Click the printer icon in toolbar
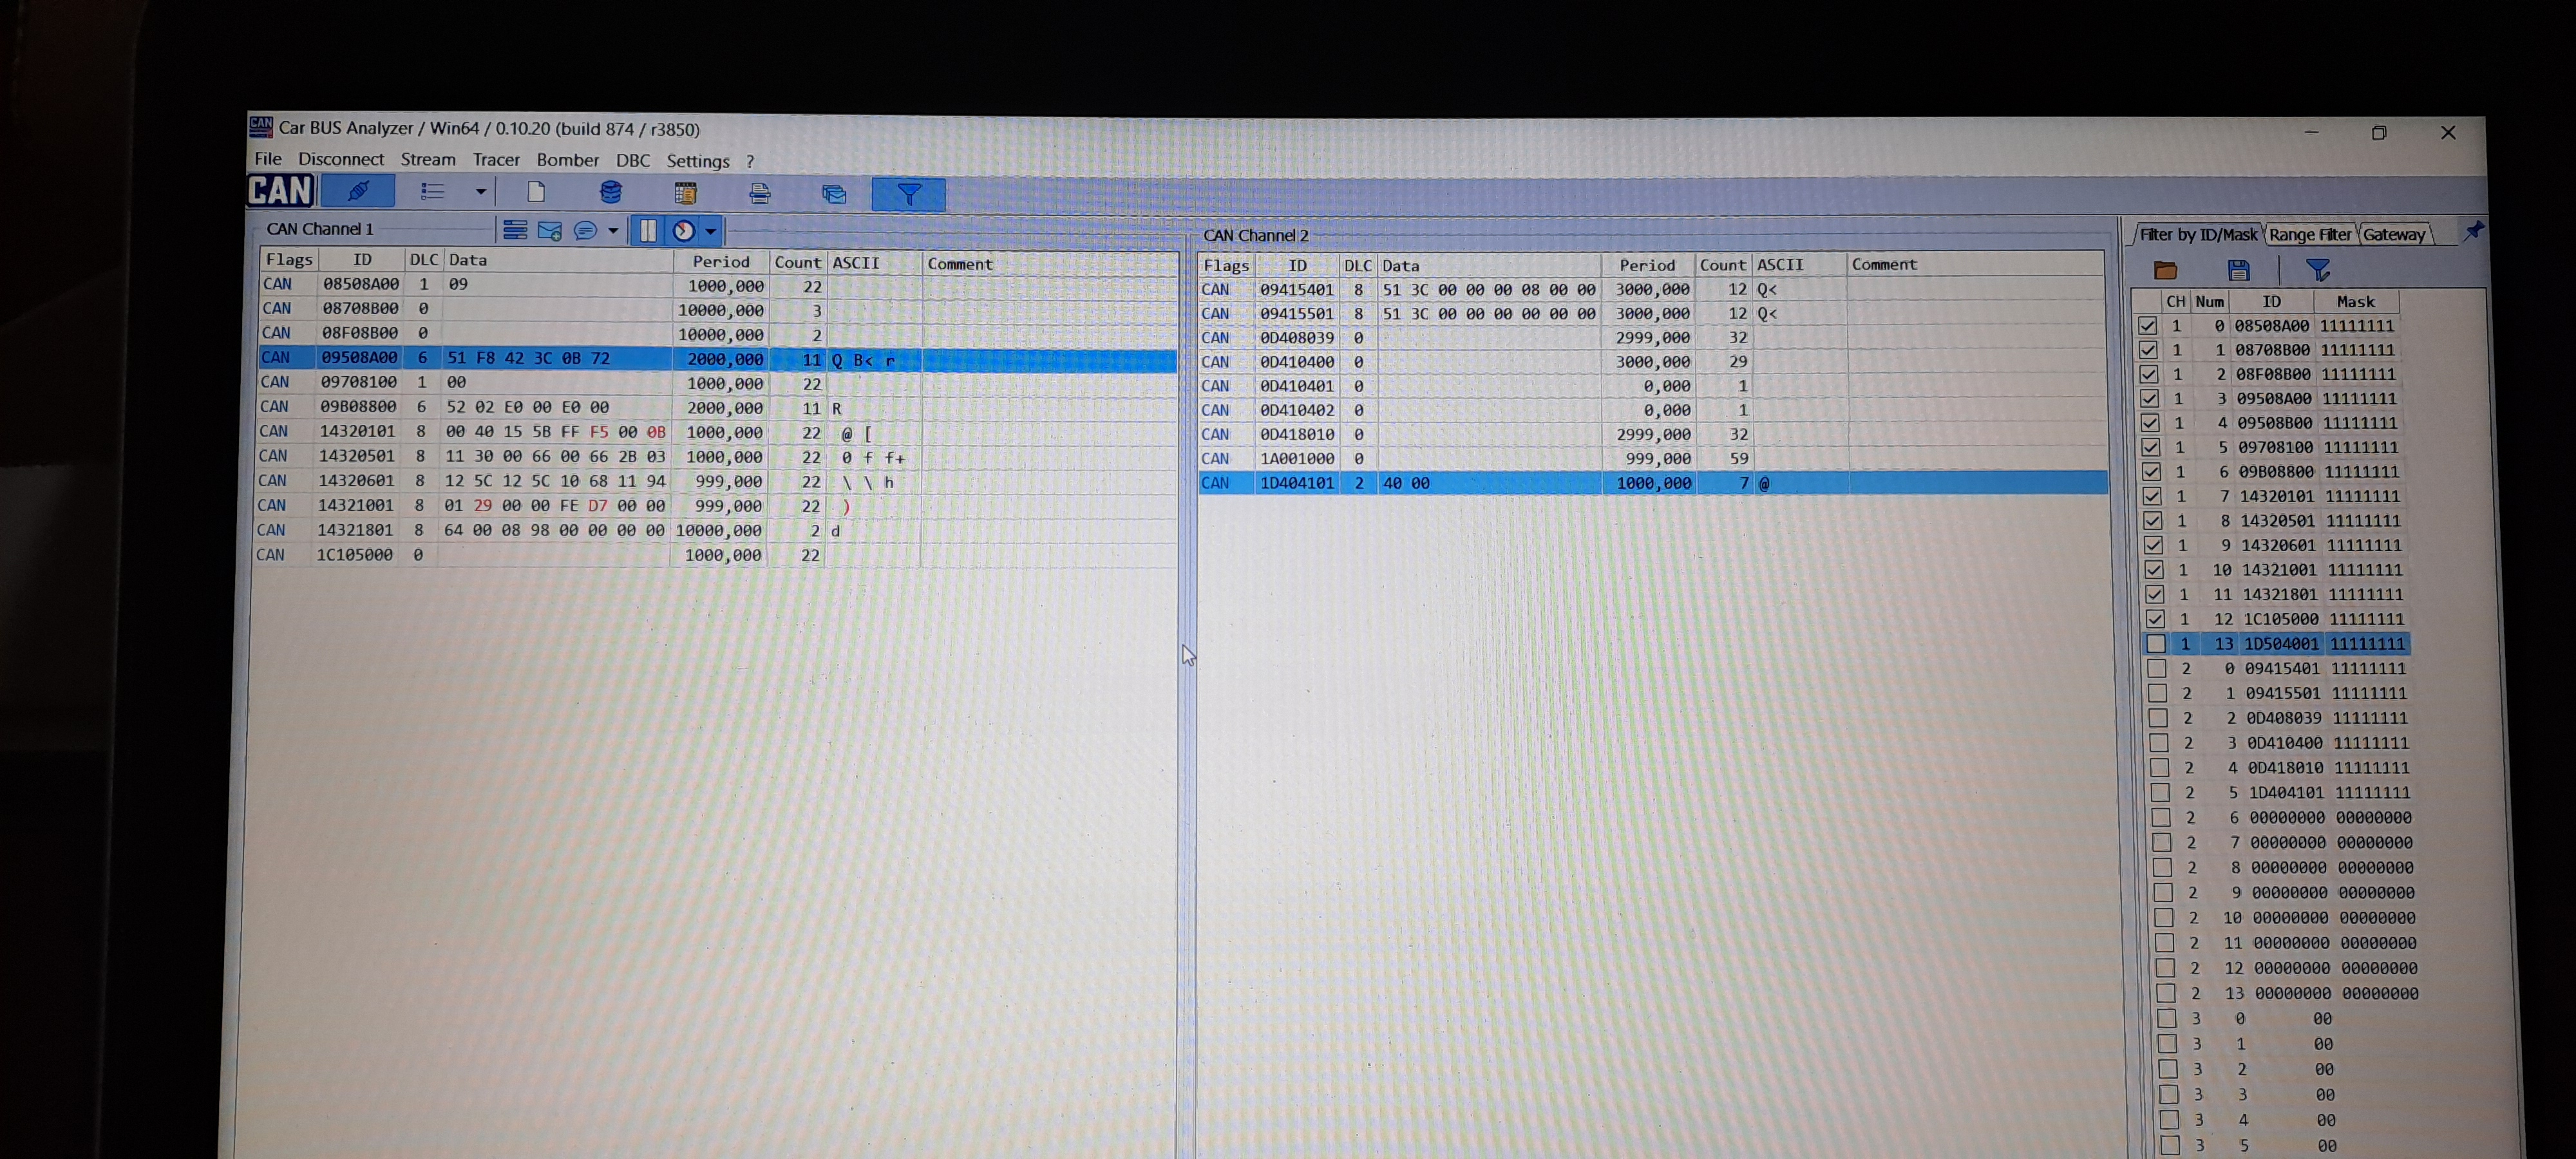2576x1159 pixels. (760, 194)
